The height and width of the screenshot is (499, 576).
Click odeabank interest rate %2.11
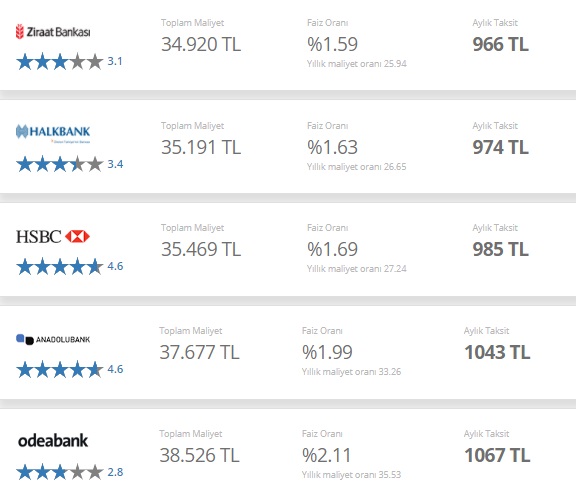pos(327,455)
